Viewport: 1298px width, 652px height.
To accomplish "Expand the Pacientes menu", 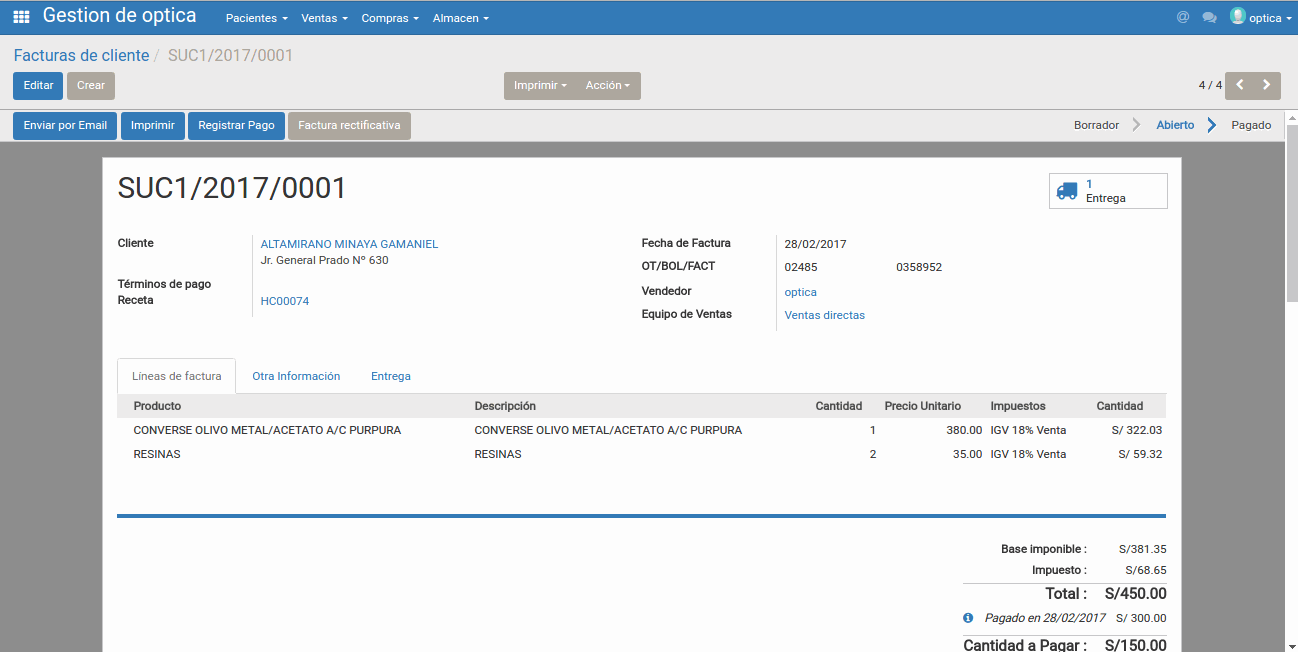I will tap(256, 18).
